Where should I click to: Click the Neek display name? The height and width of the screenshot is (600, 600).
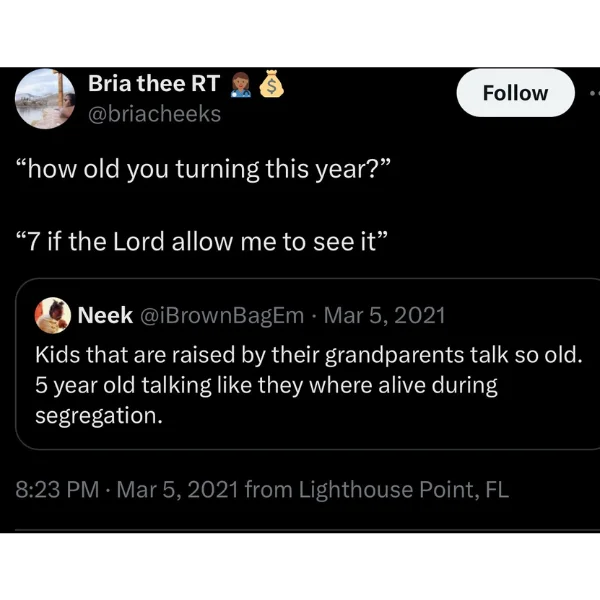coord(105,315)
